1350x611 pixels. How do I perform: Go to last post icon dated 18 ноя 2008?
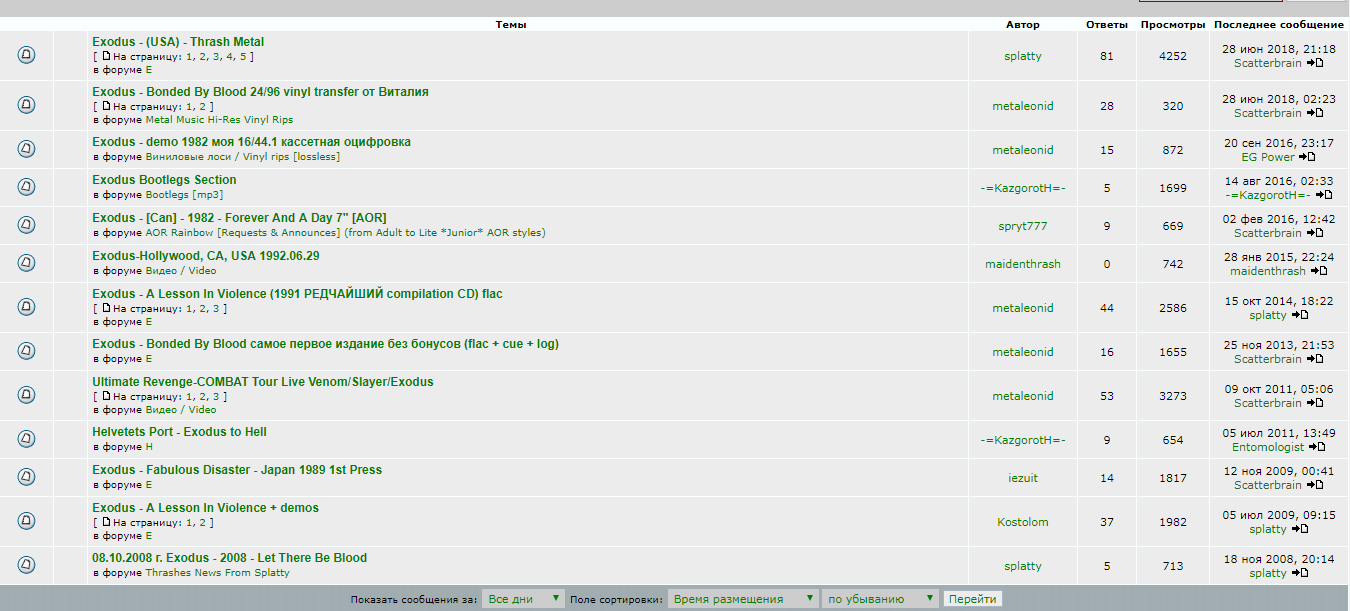[1299, 573]
